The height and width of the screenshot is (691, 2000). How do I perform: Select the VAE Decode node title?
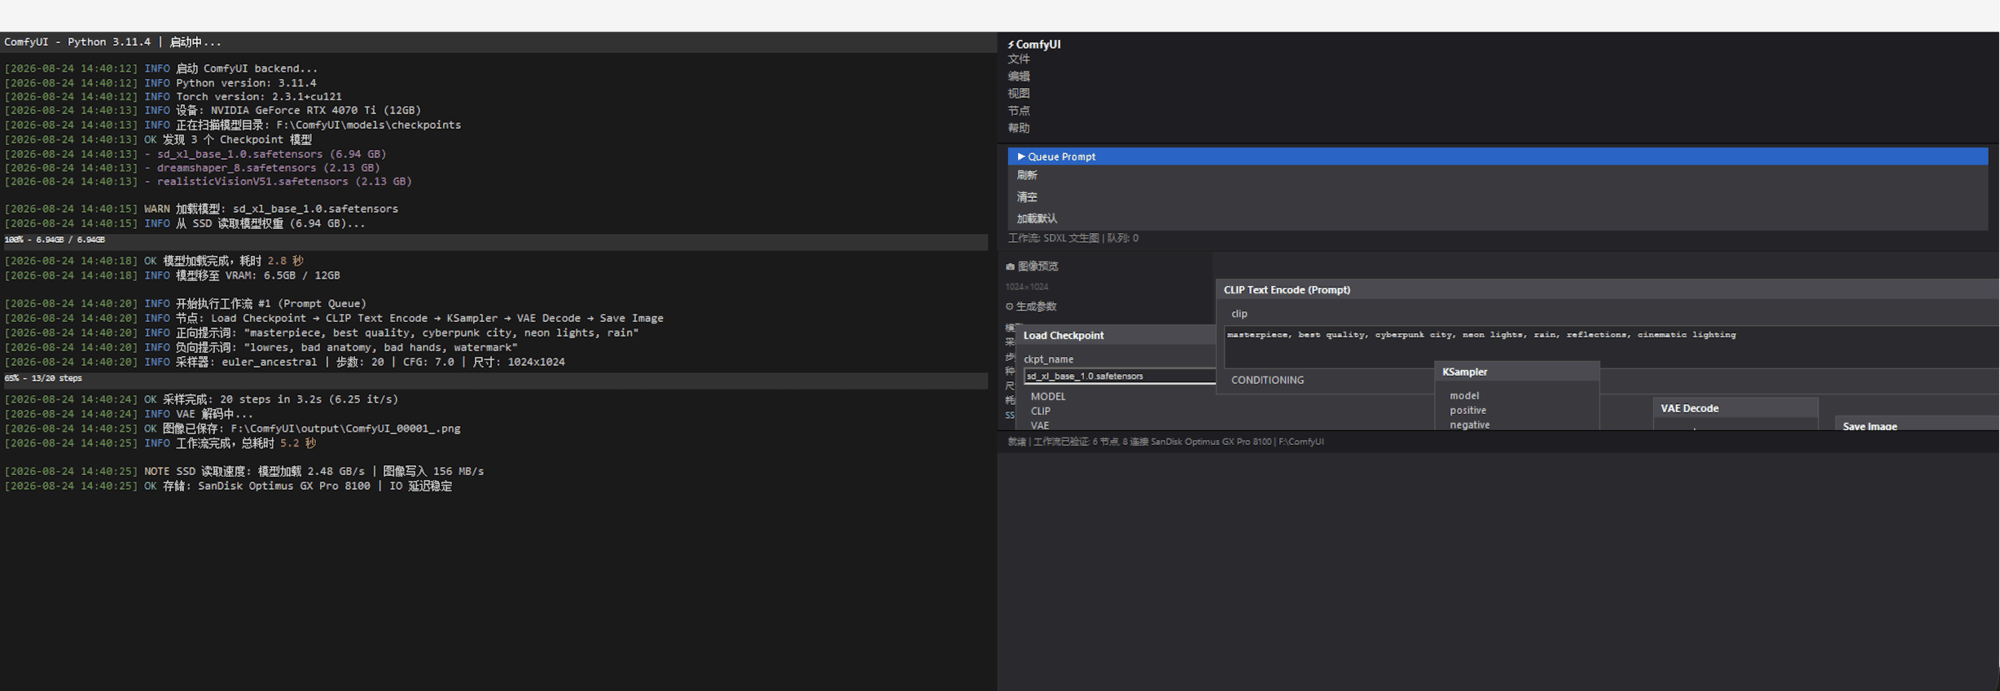pos(1689,408)
